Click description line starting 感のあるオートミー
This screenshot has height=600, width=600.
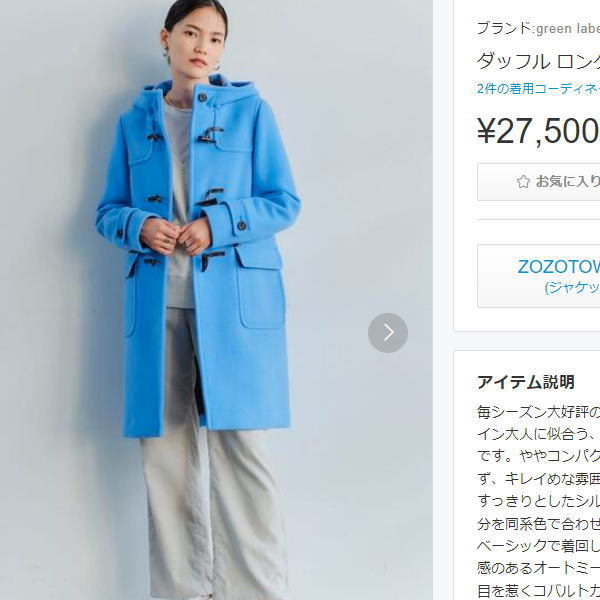(538, 568)
